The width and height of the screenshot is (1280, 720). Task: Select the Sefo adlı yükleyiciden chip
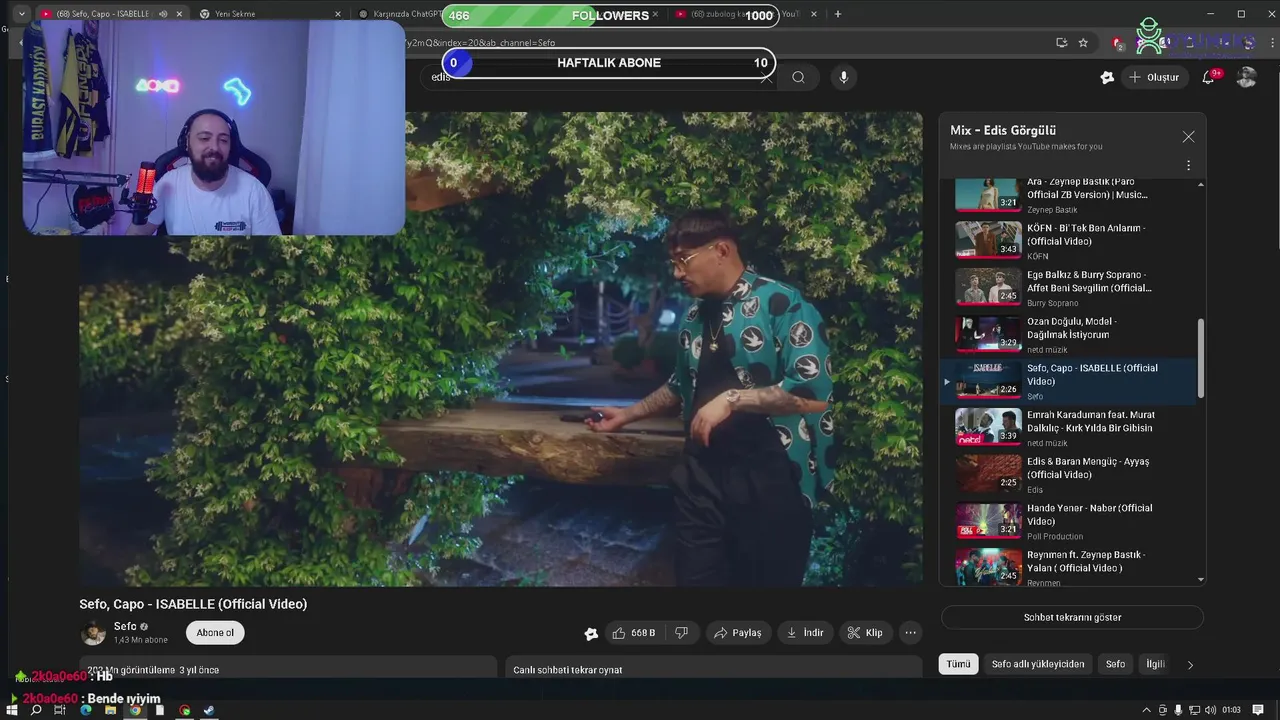pyautogui.click(x=1037, y=664)
